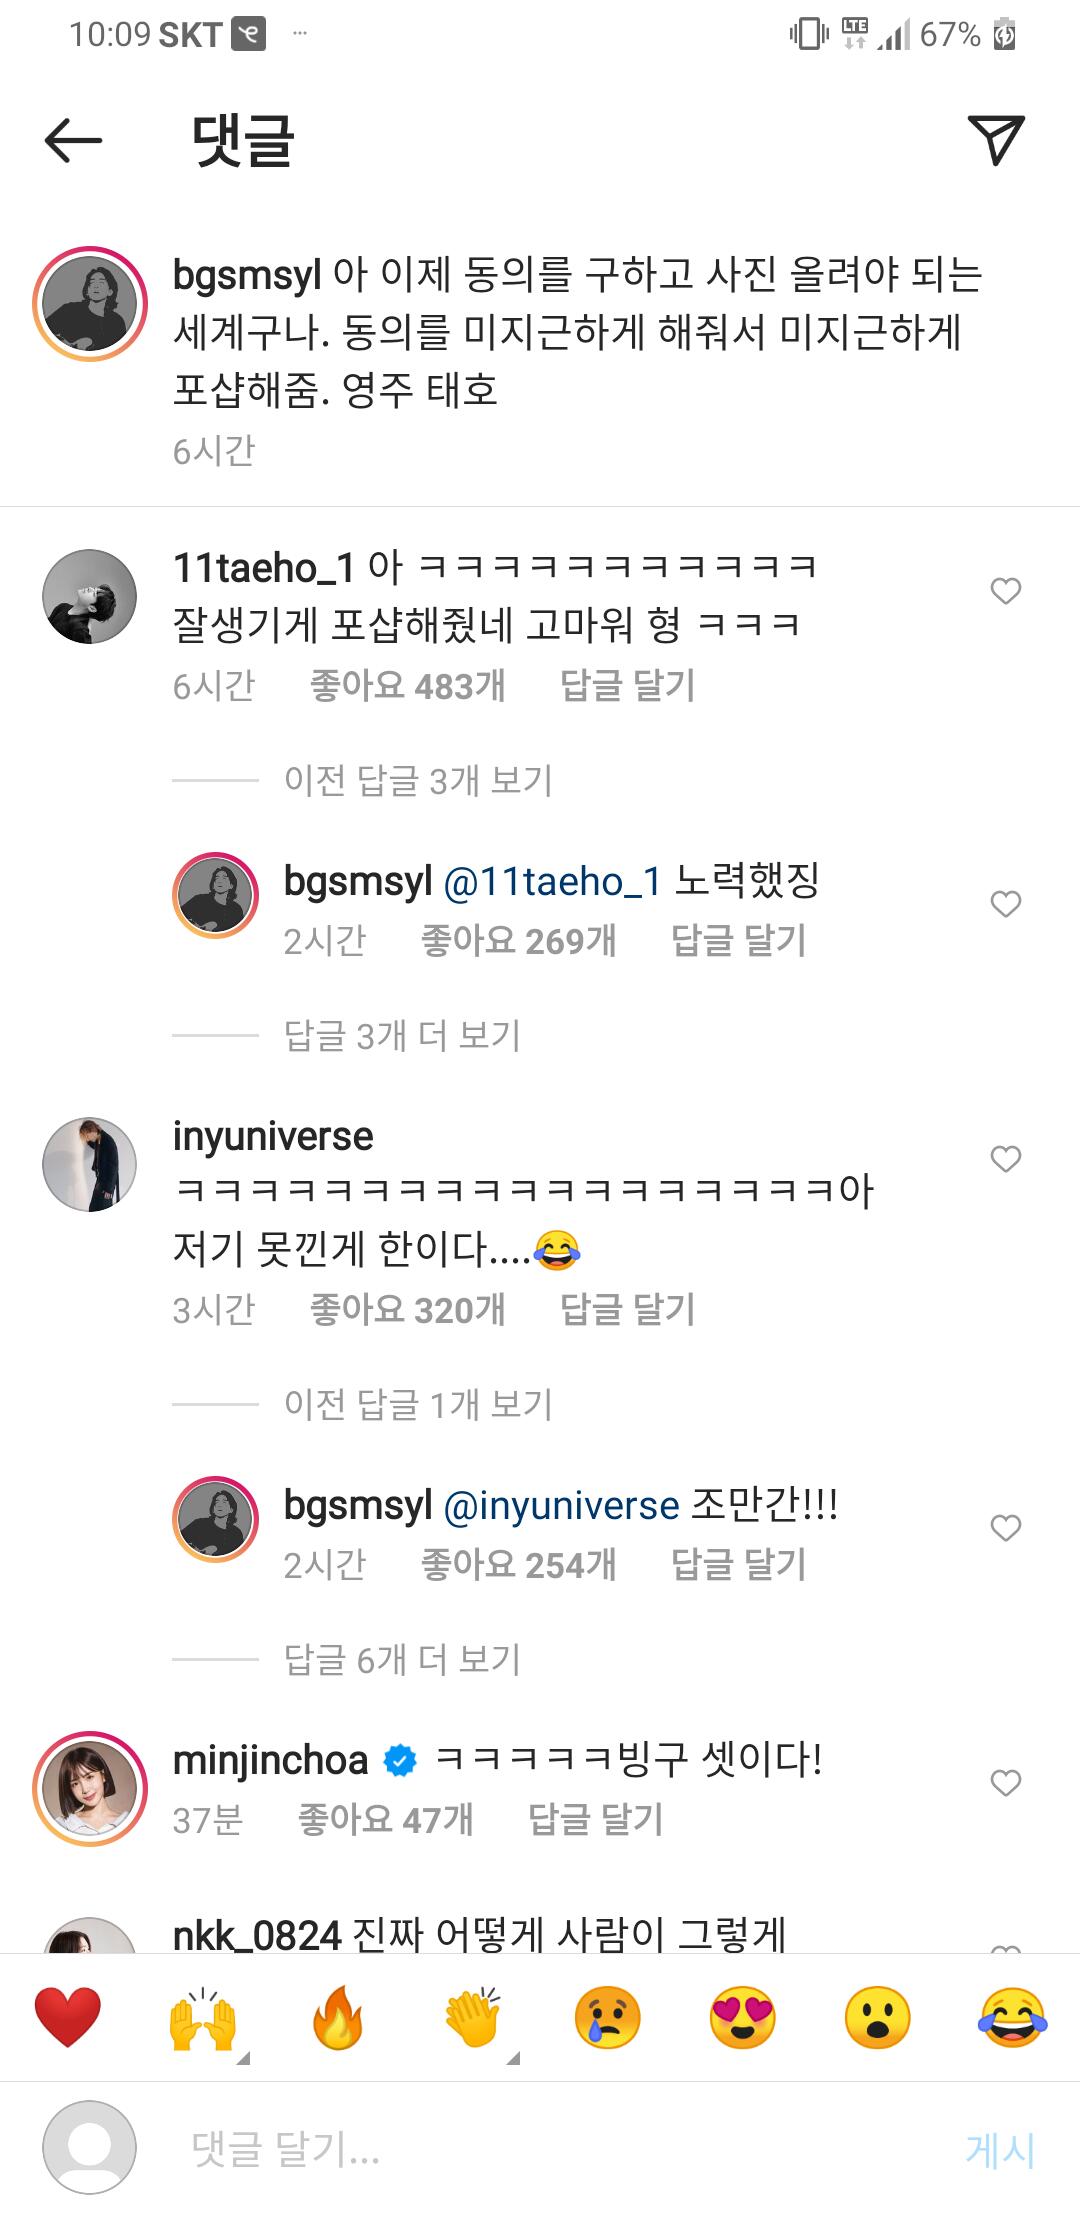Screen dimensions: 1080x2214
Task: View 좋아요 320개 likes list
Action: pyautogui.click(x=407, y=1309)
